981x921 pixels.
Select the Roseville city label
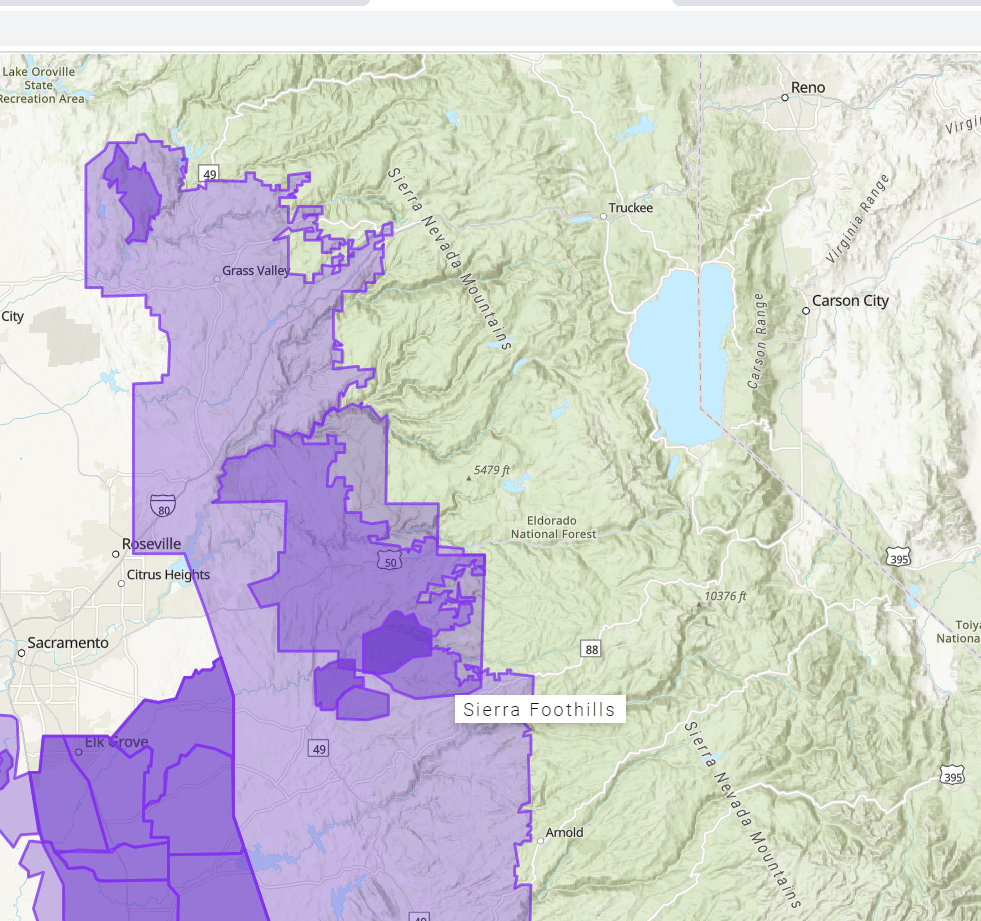pyautogui.click(x=151, y=544)
